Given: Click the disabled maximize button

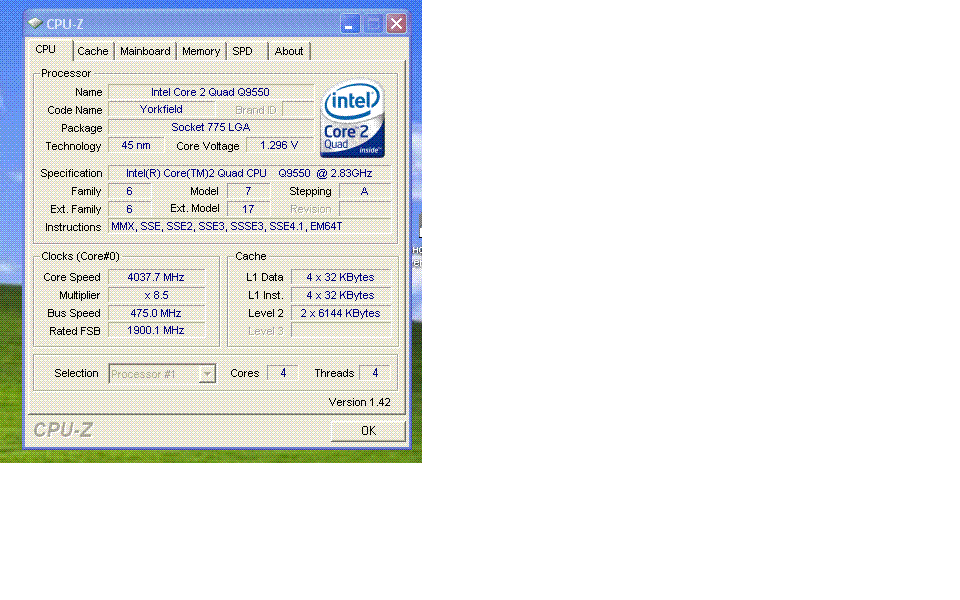Looking at the screenshot, I should 373,24.
